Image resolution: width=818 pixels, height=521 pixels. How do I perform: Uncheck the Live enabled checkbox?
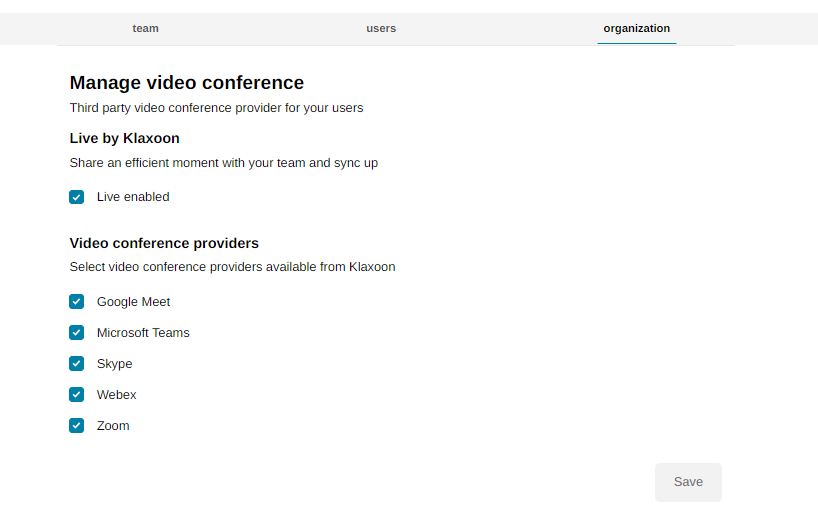pyautogui.click(x=77, y=197)
